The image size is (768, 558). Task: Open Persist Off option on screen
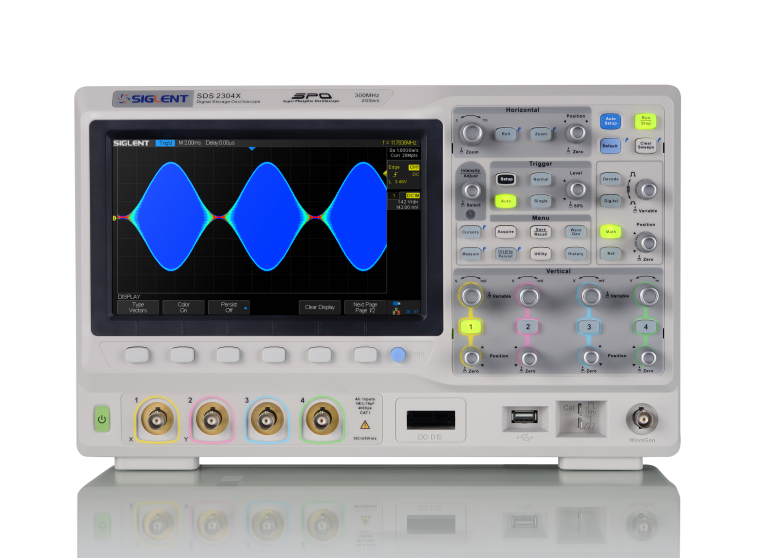click(x=229, y=307)
